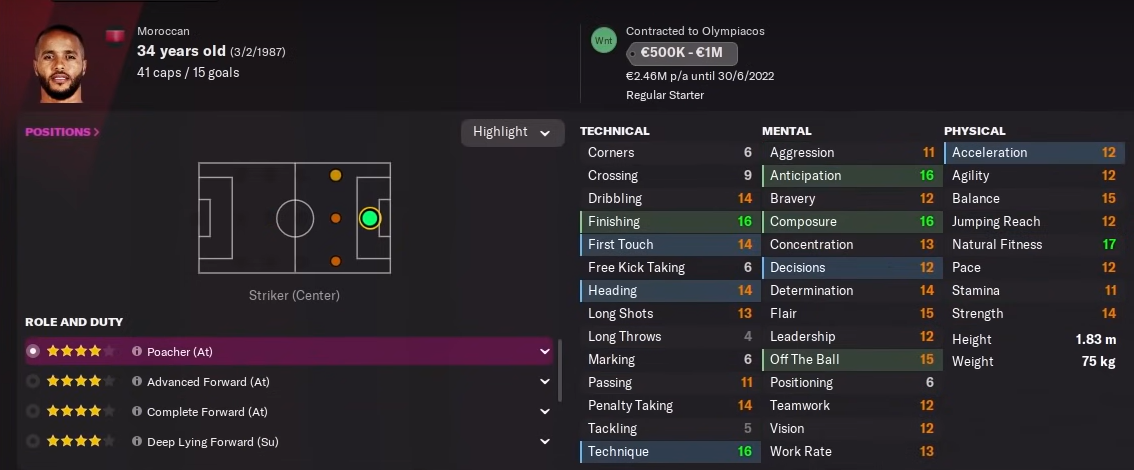This screenshot has width=1134, height=470.
Task: Click the info icon beside Advanced Forward (At)
Action: click(x=137, y=382)
